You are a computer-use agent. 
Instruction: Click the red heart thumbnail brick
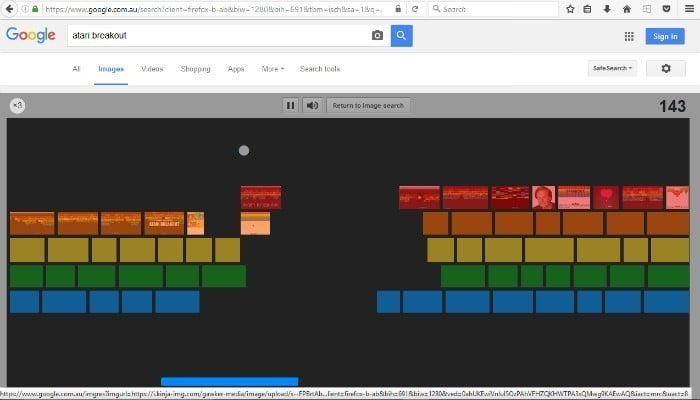point(606,197)
